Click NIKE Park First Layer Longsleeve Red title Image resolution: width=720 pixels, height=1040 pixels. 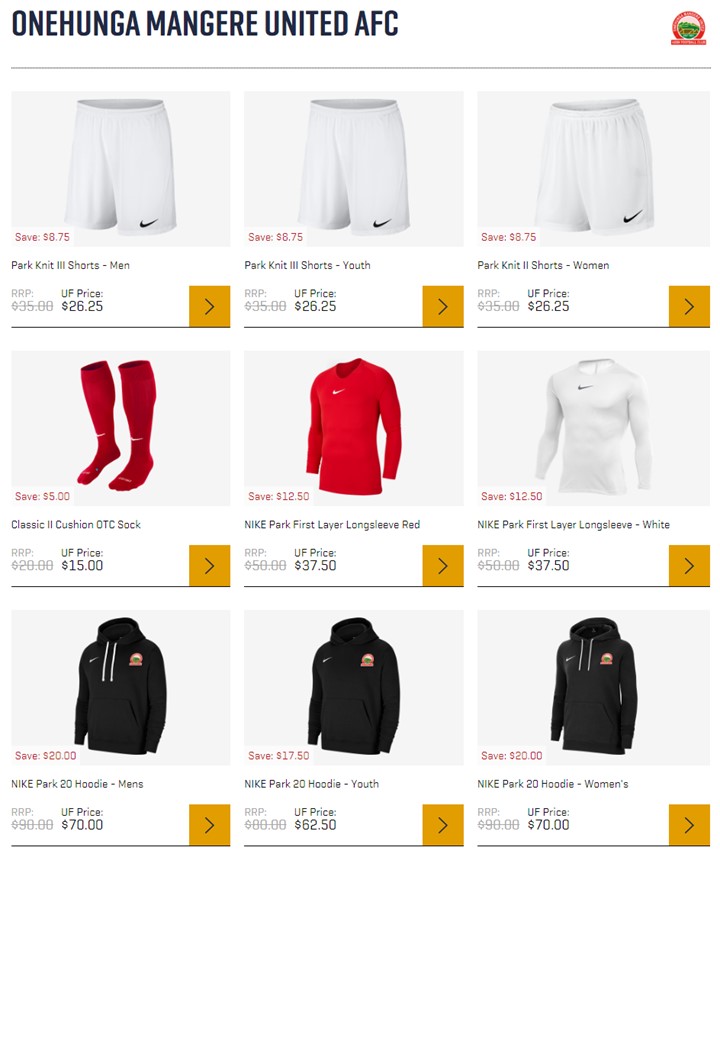pos(332,525)
